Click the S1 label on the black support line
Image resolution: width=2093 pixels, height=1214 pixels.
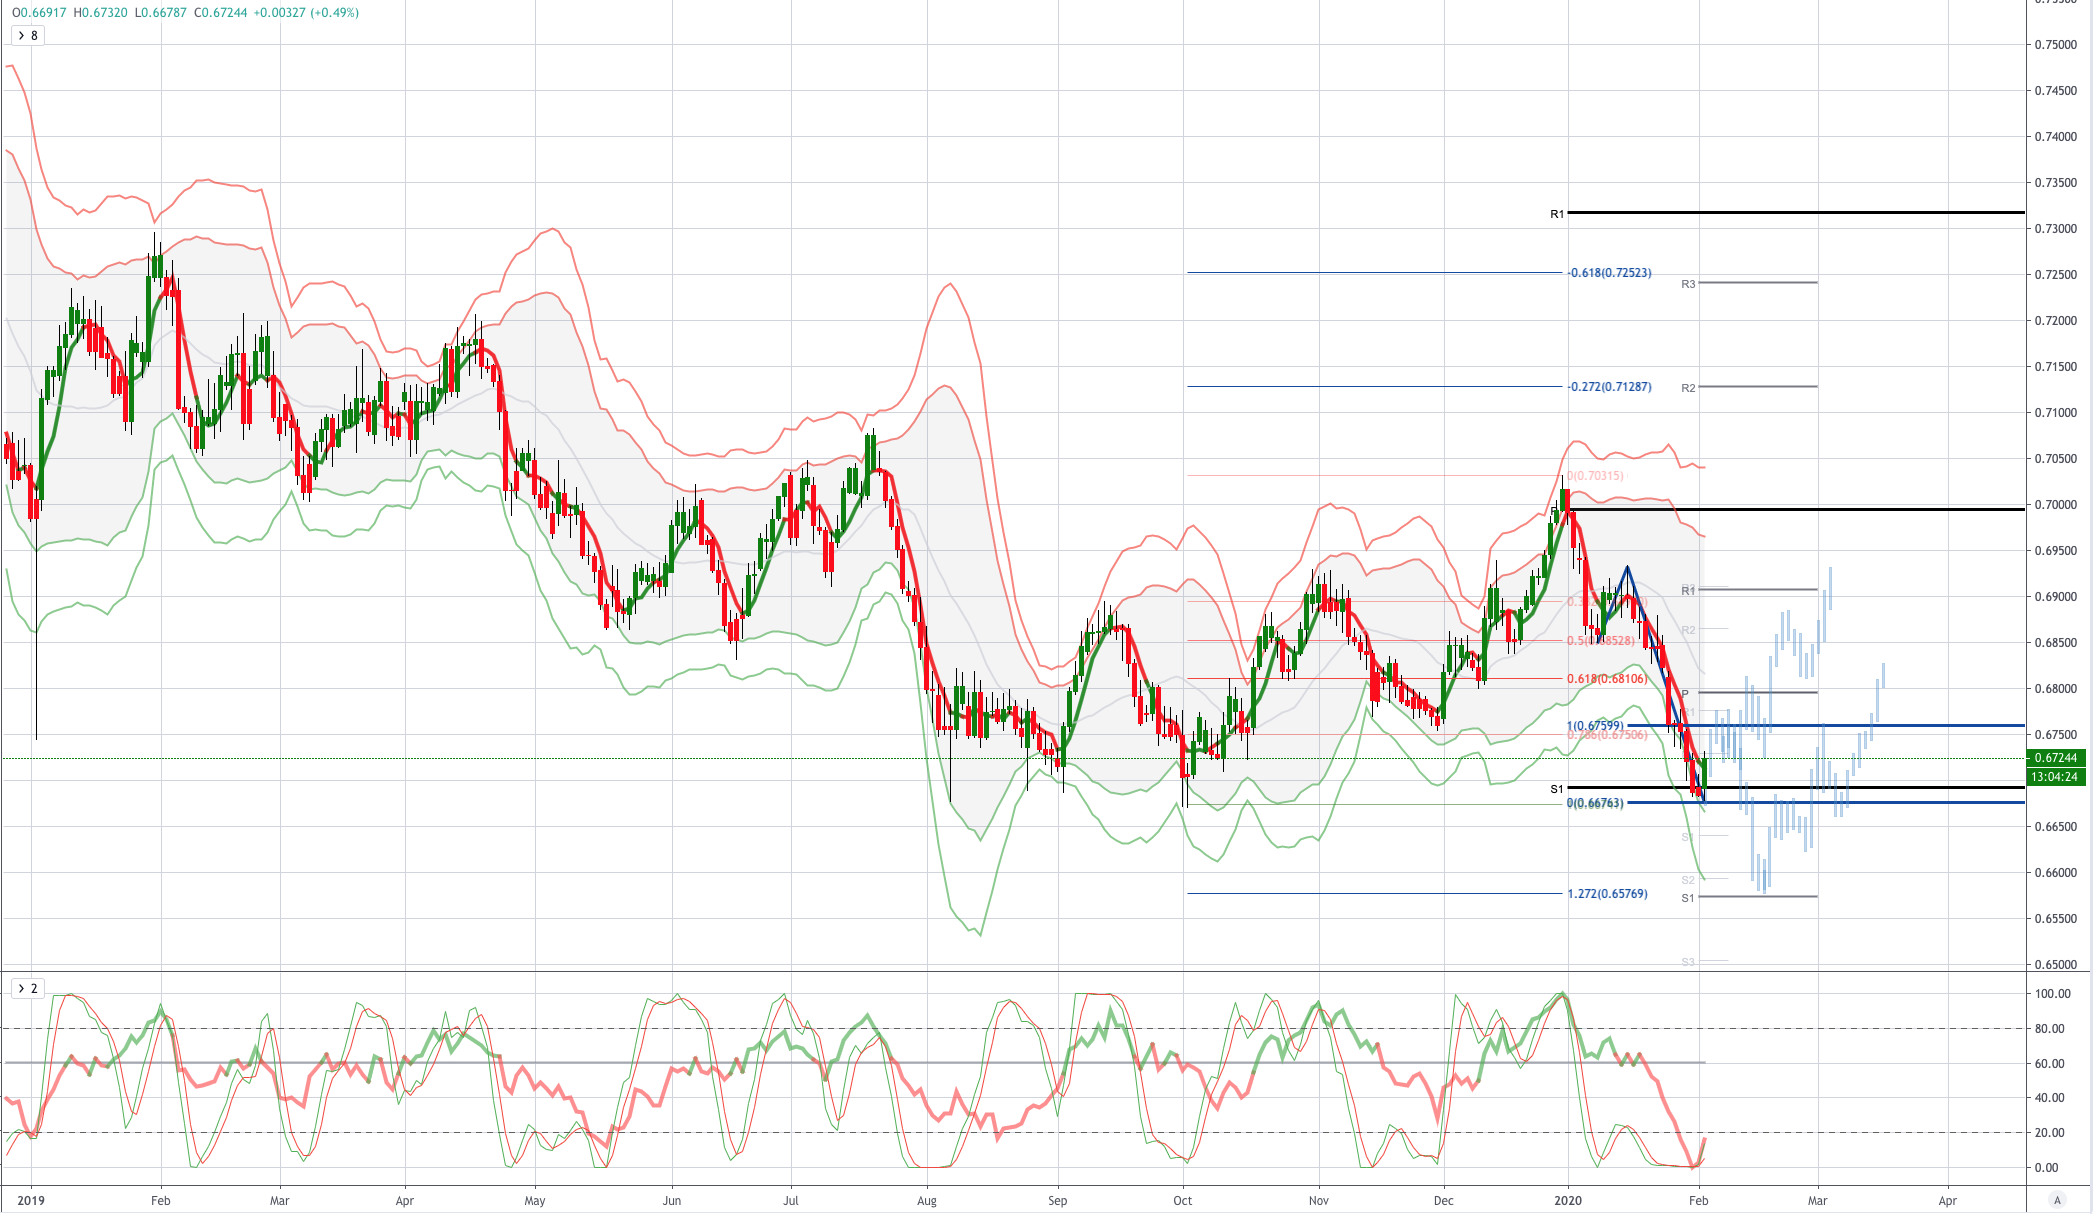click(x=1557, y=789)
